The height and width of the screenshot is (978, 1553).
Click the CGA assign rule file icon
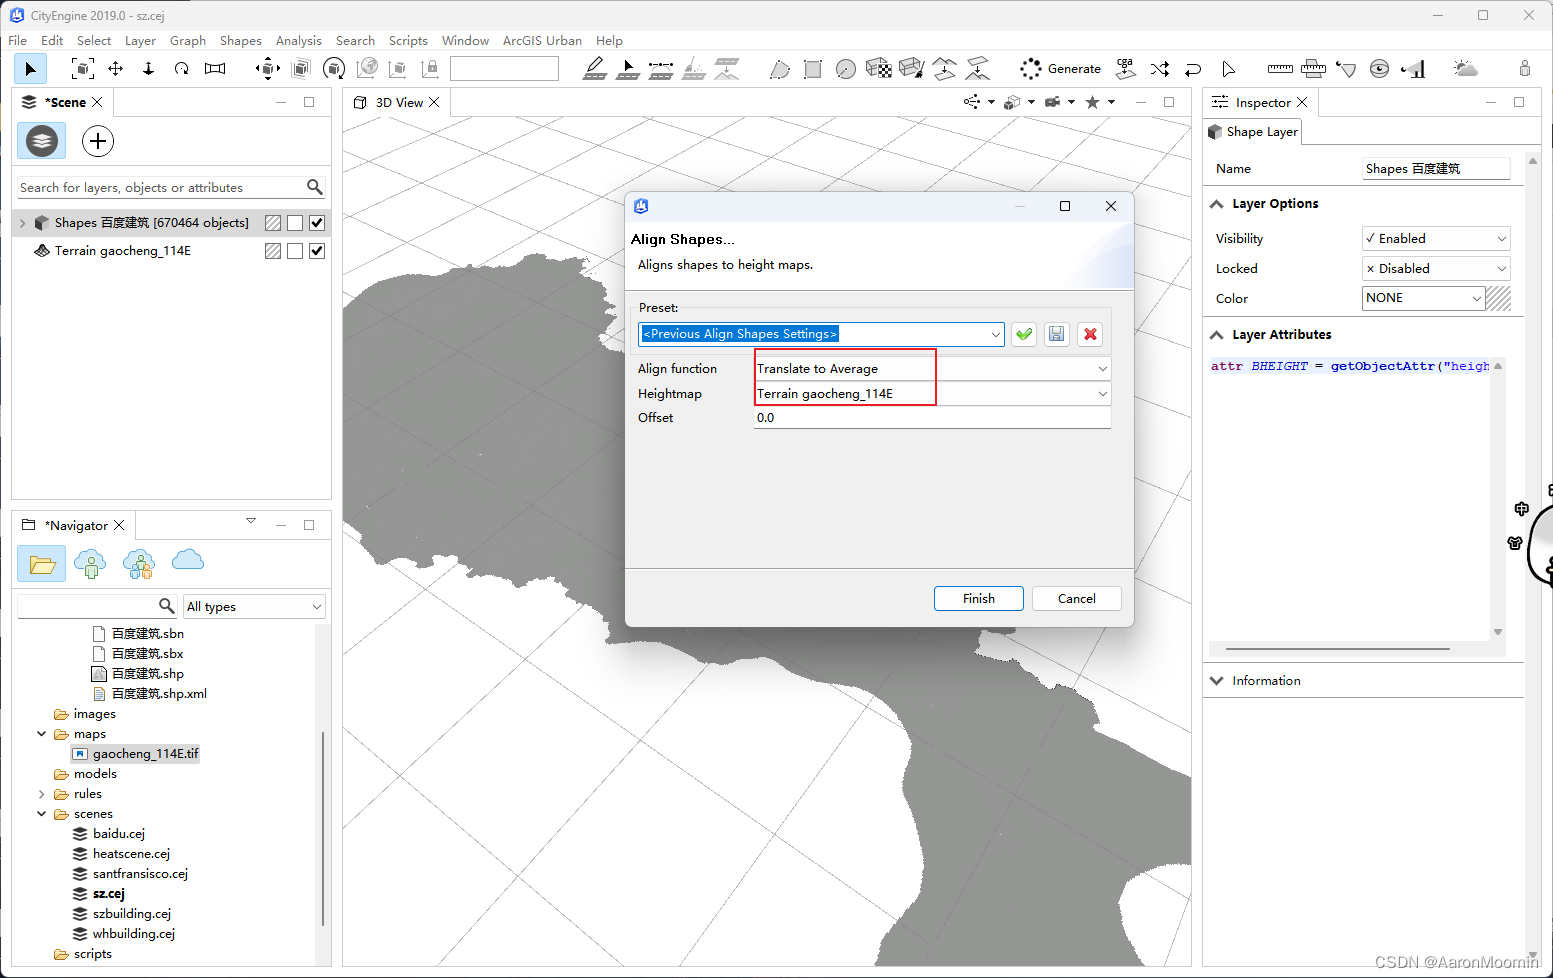tap(1126, 68)
